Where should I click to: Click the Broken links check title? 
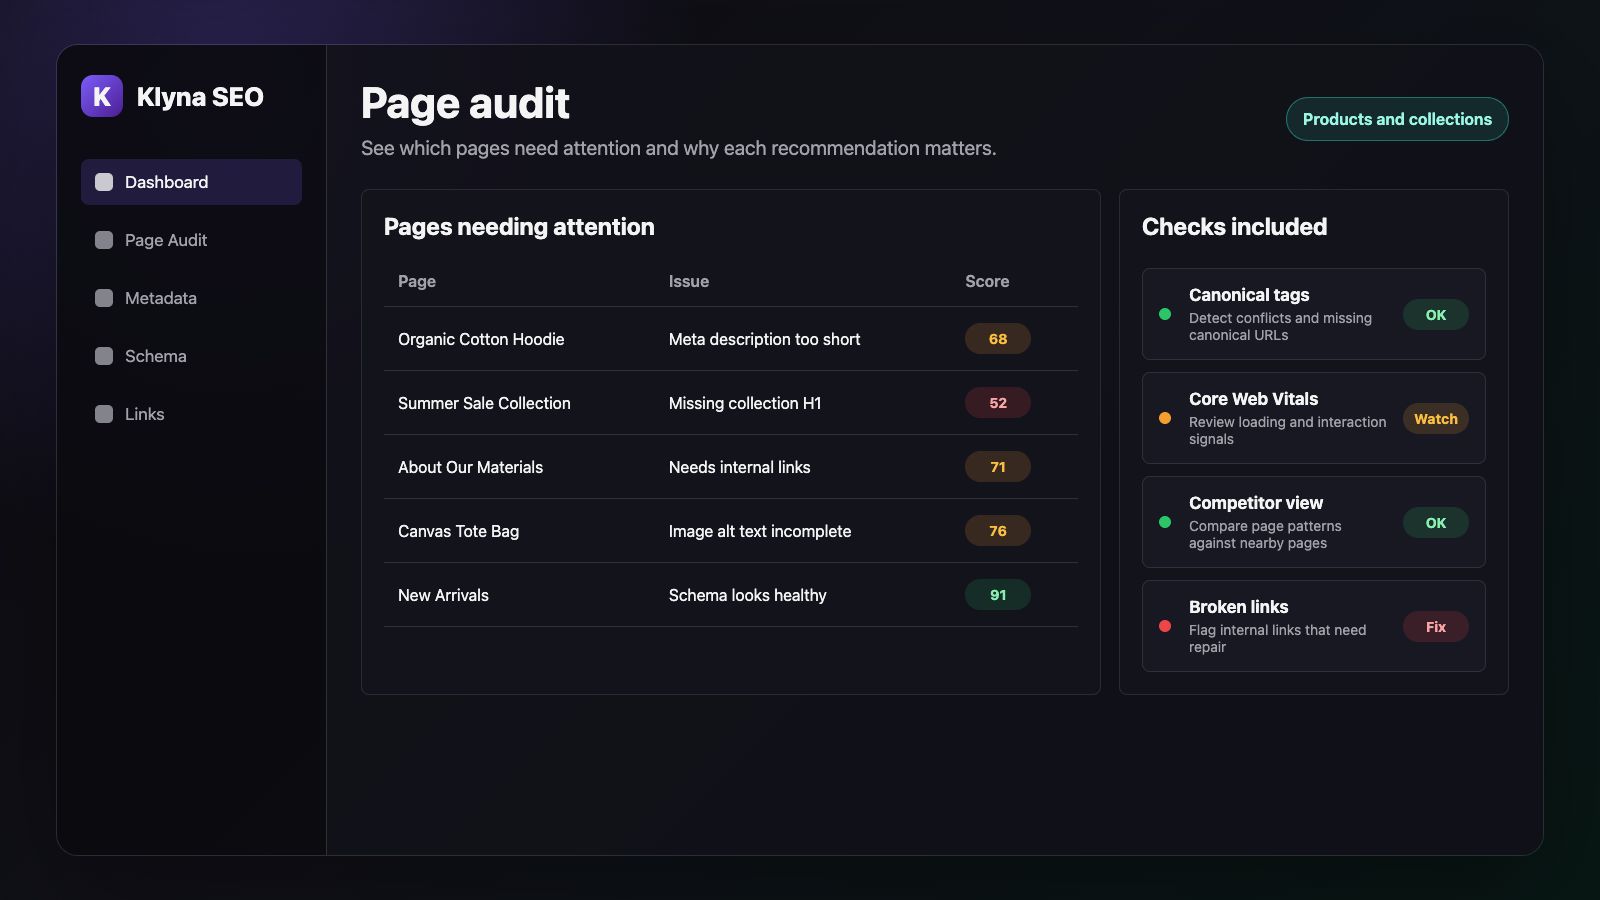tap(1238, 607)
